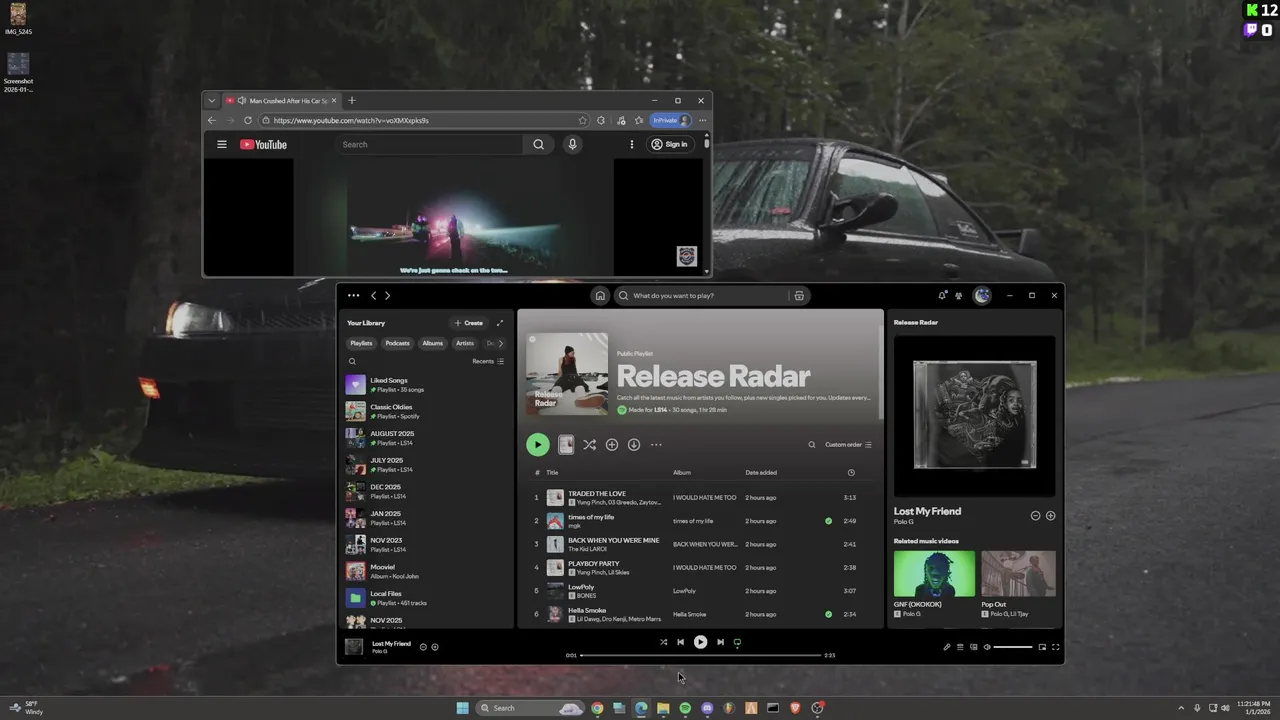Open more options for Release Radar
The image size is (1280, 720).
point(656,445)
